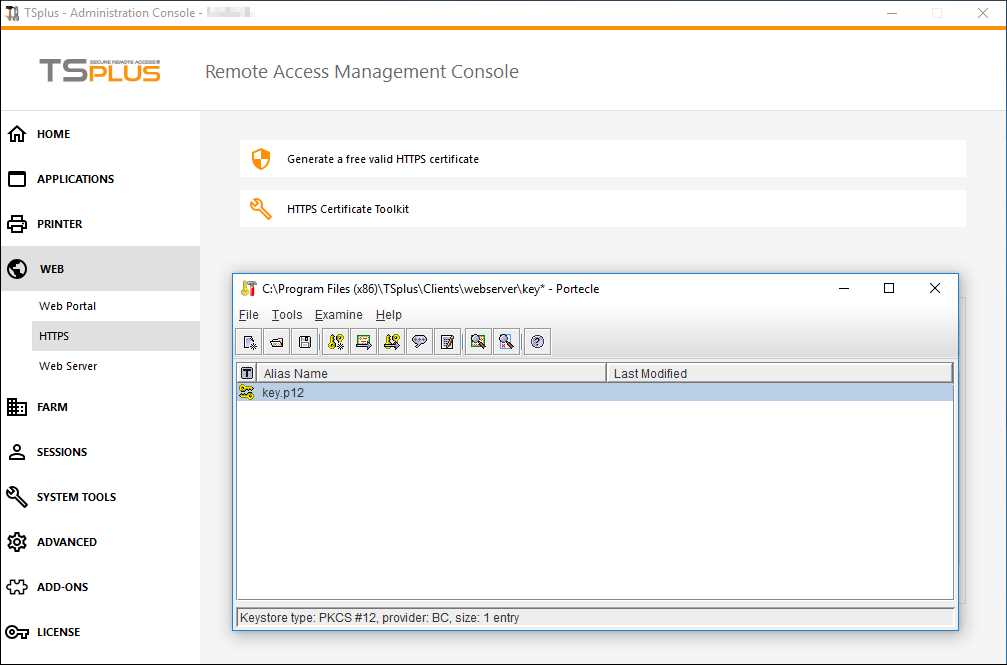Open the Tools menu in Portecle
The width and height of the screenshot is (1007, 665).
(287, 314)
